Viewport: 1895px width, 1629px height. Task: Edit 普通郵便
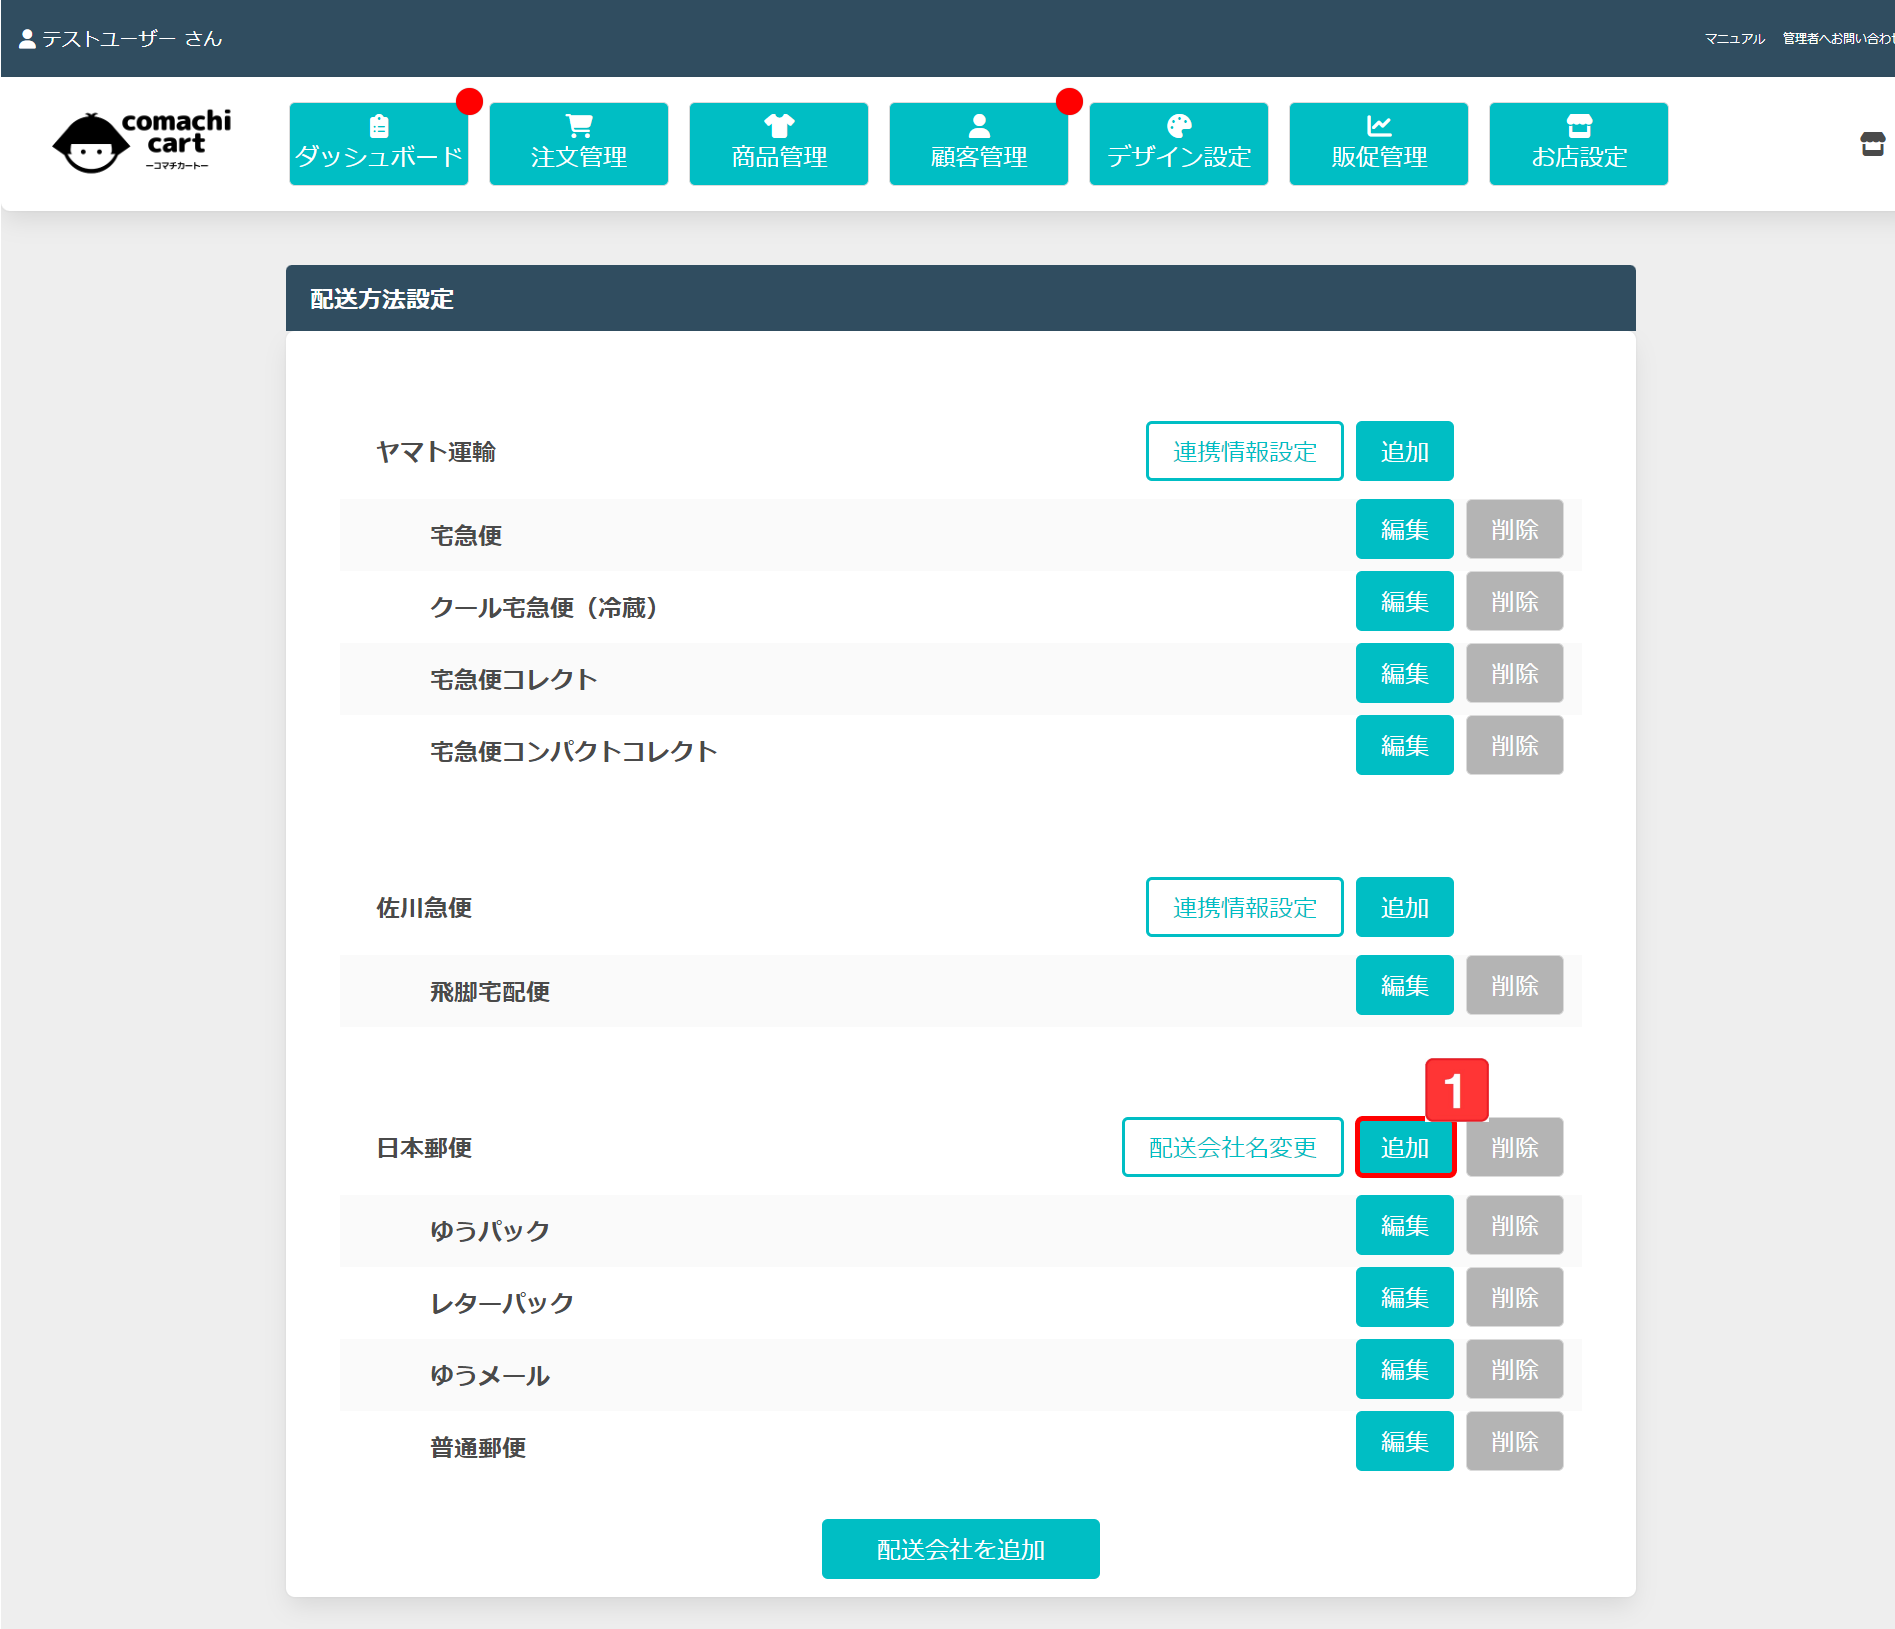[1405, 1441]
